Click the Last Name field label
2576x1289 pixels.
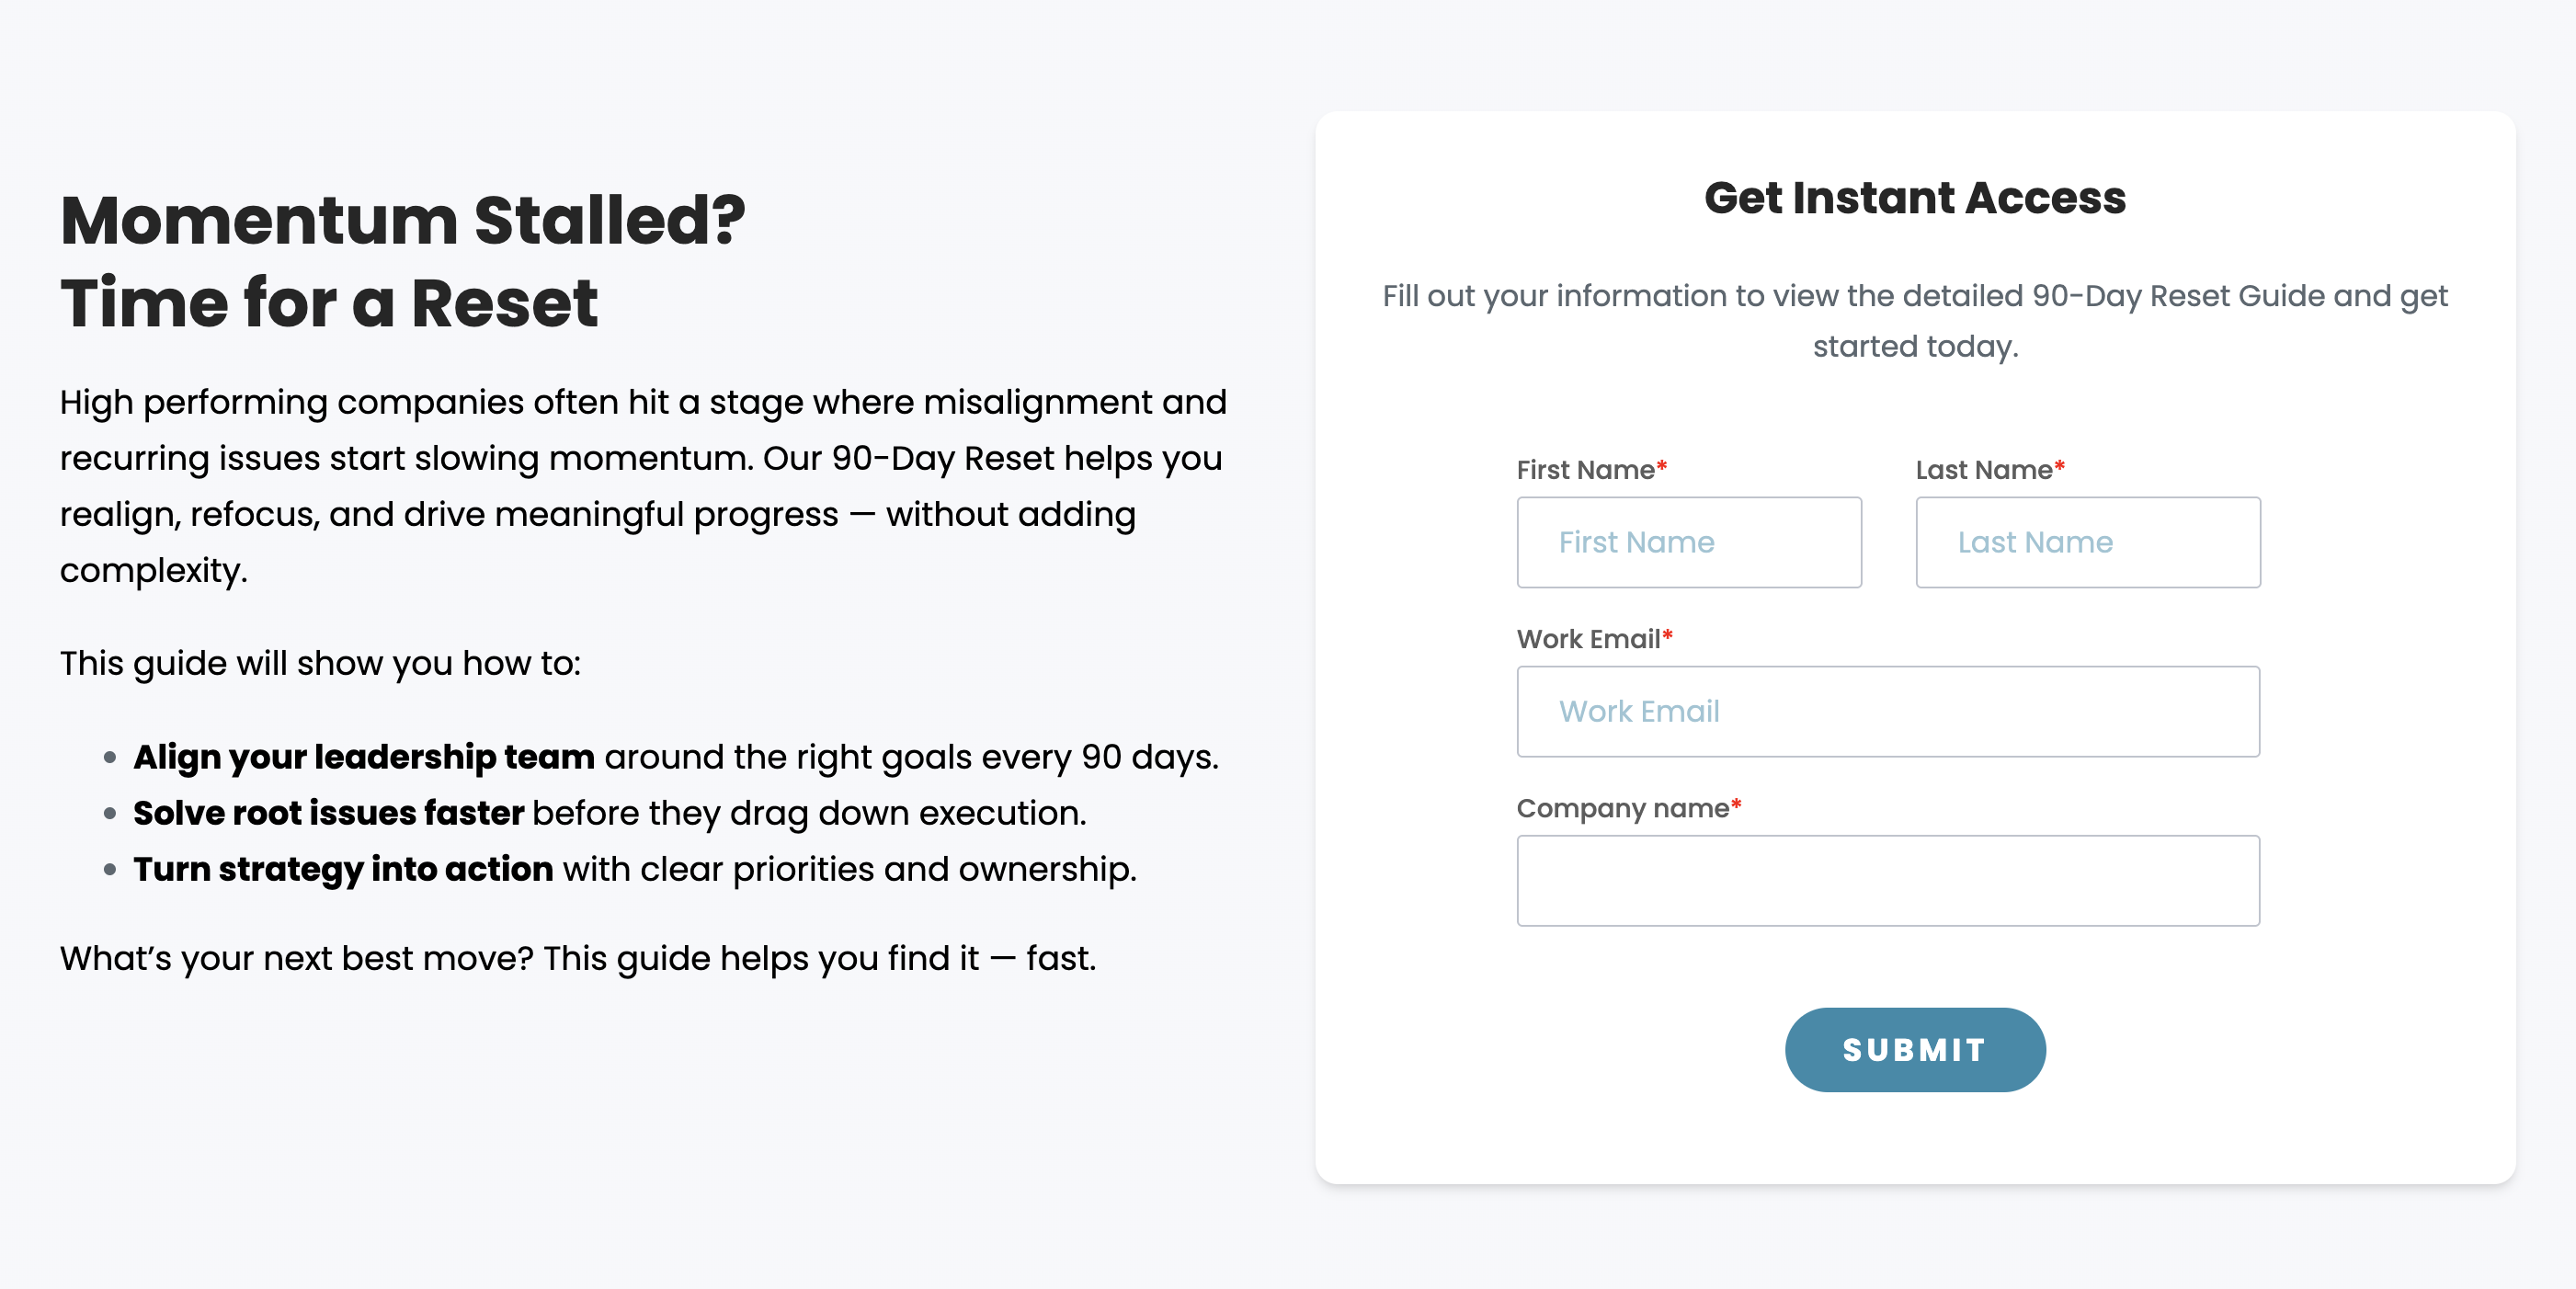tap(1983, 469)
